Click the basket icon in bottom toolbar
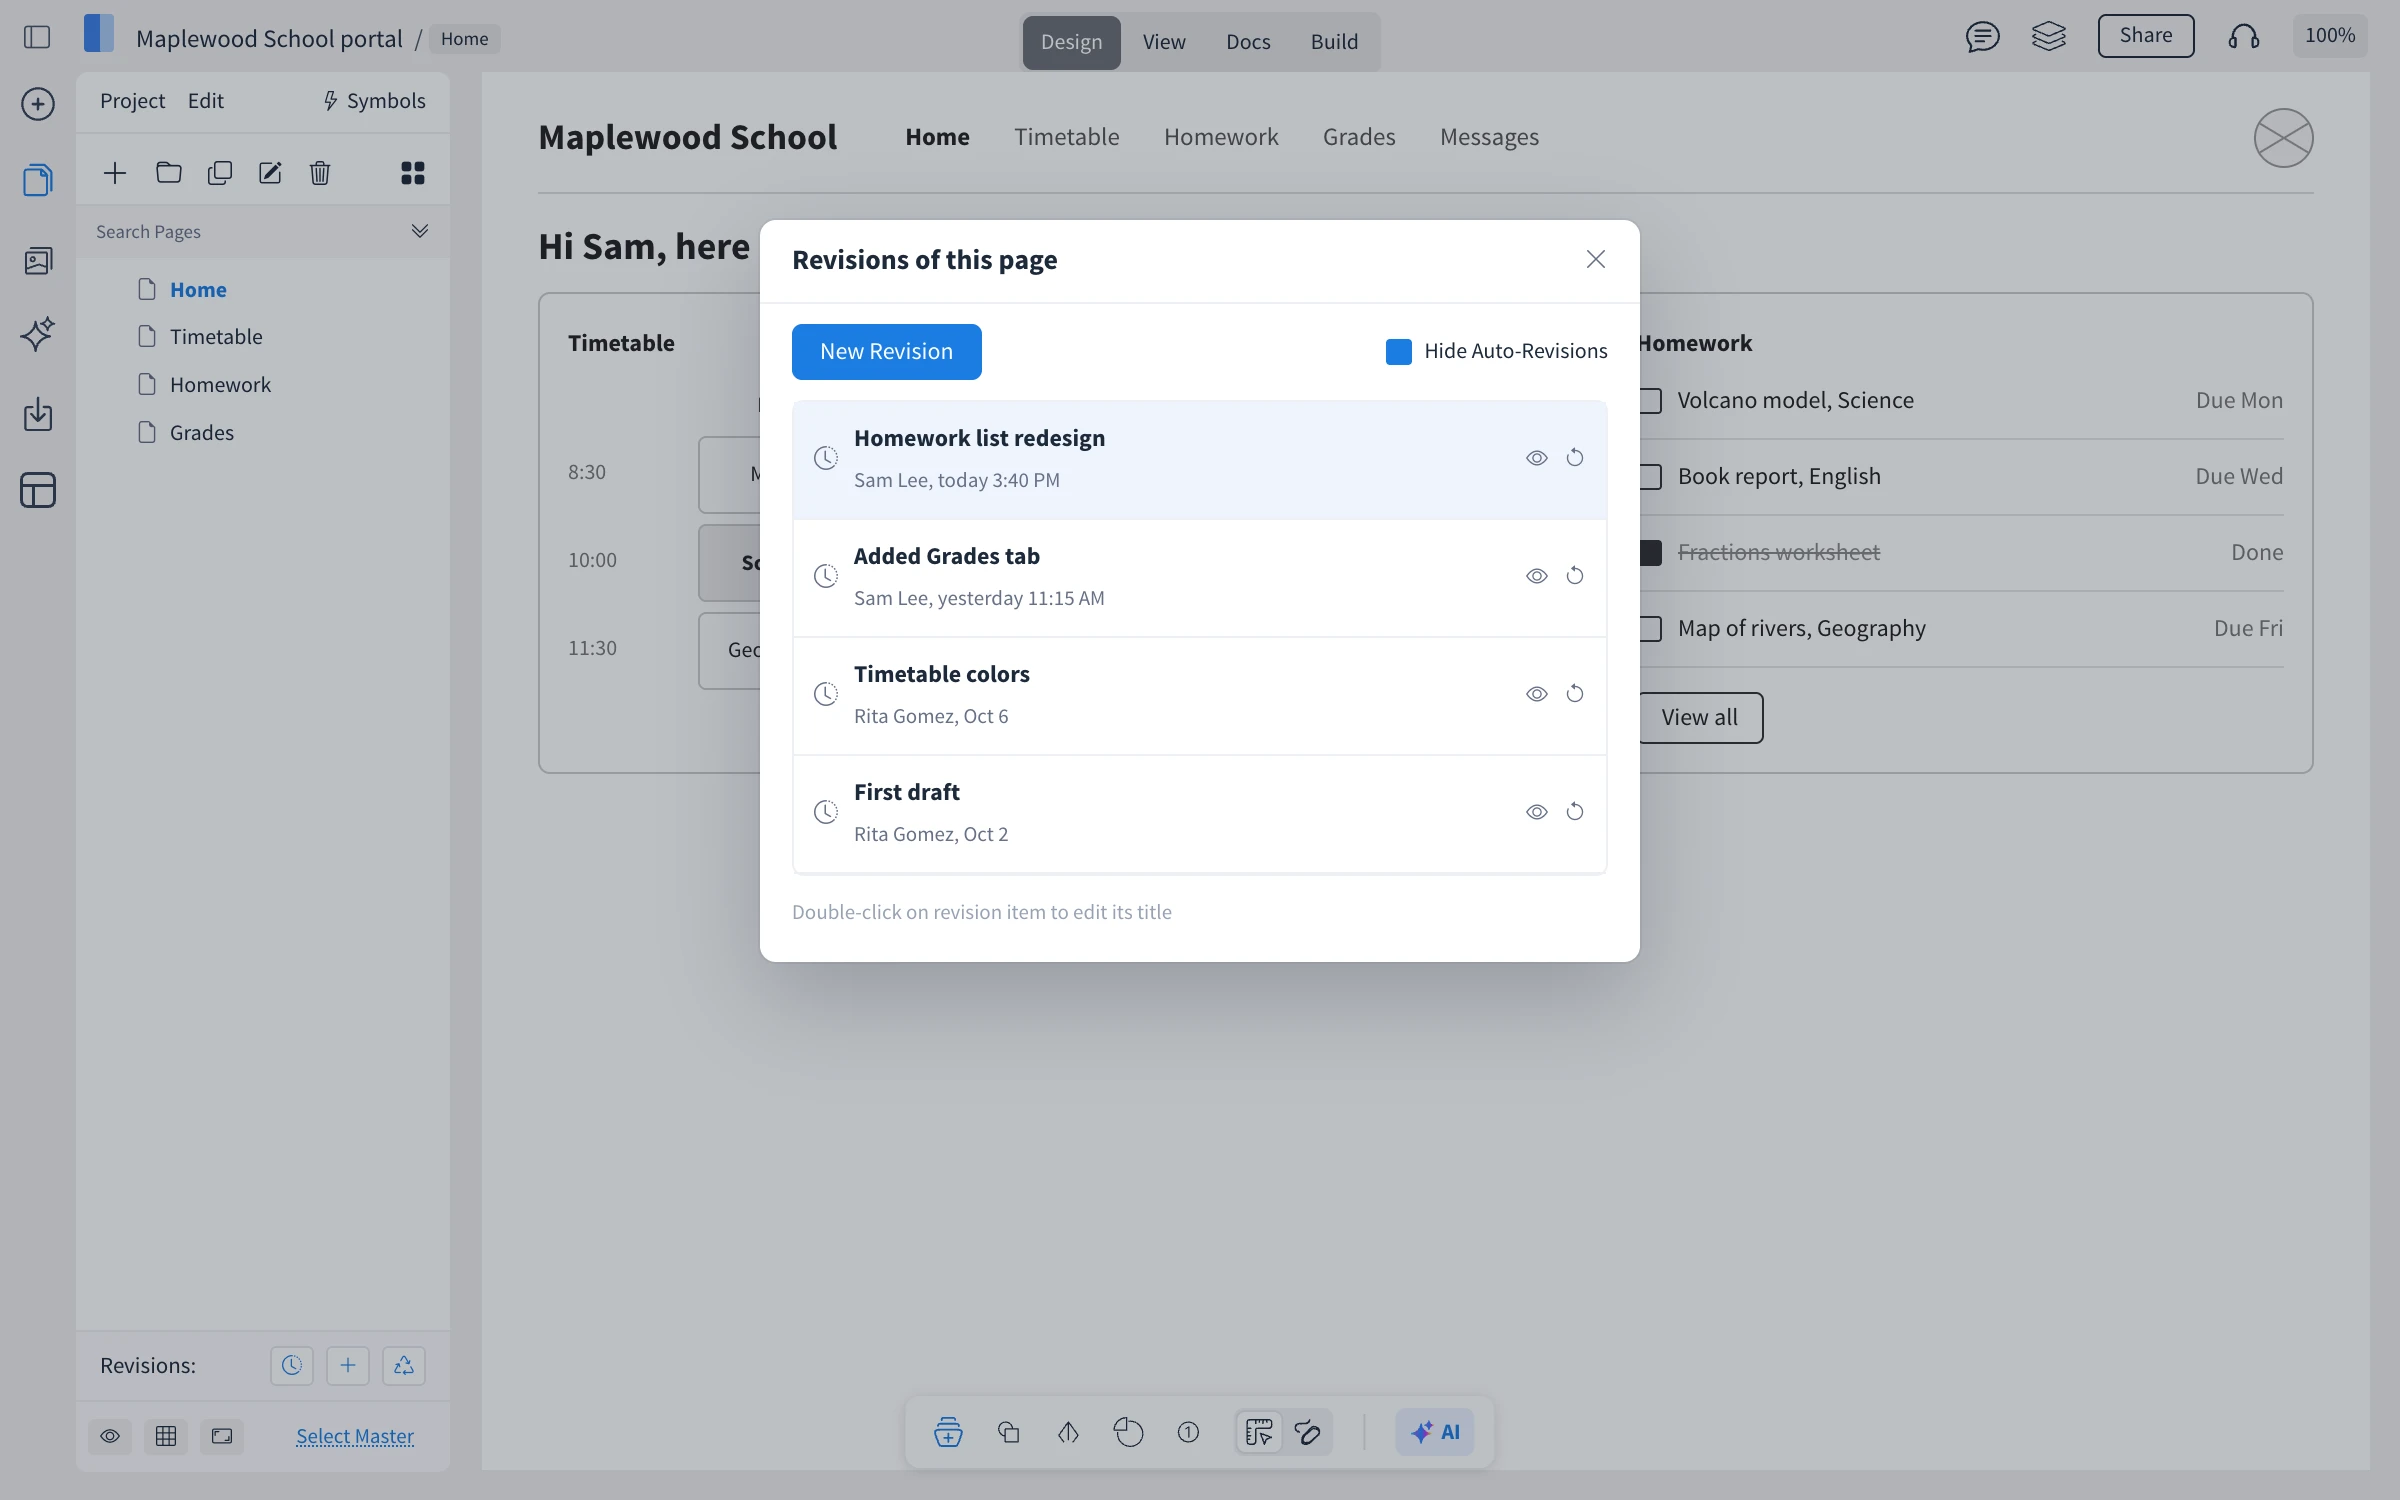 (948, 1432)
